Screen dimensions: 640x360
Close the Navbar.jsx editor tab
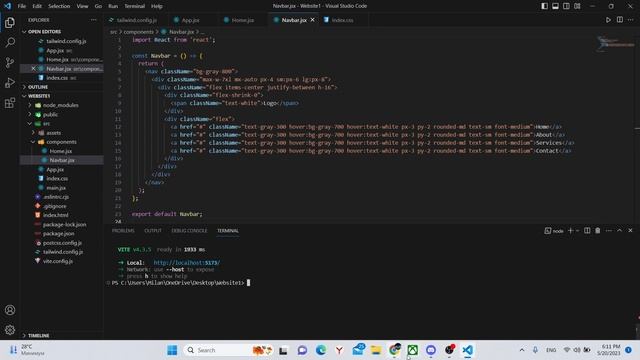pyautogui.click(x=313, y=20)
